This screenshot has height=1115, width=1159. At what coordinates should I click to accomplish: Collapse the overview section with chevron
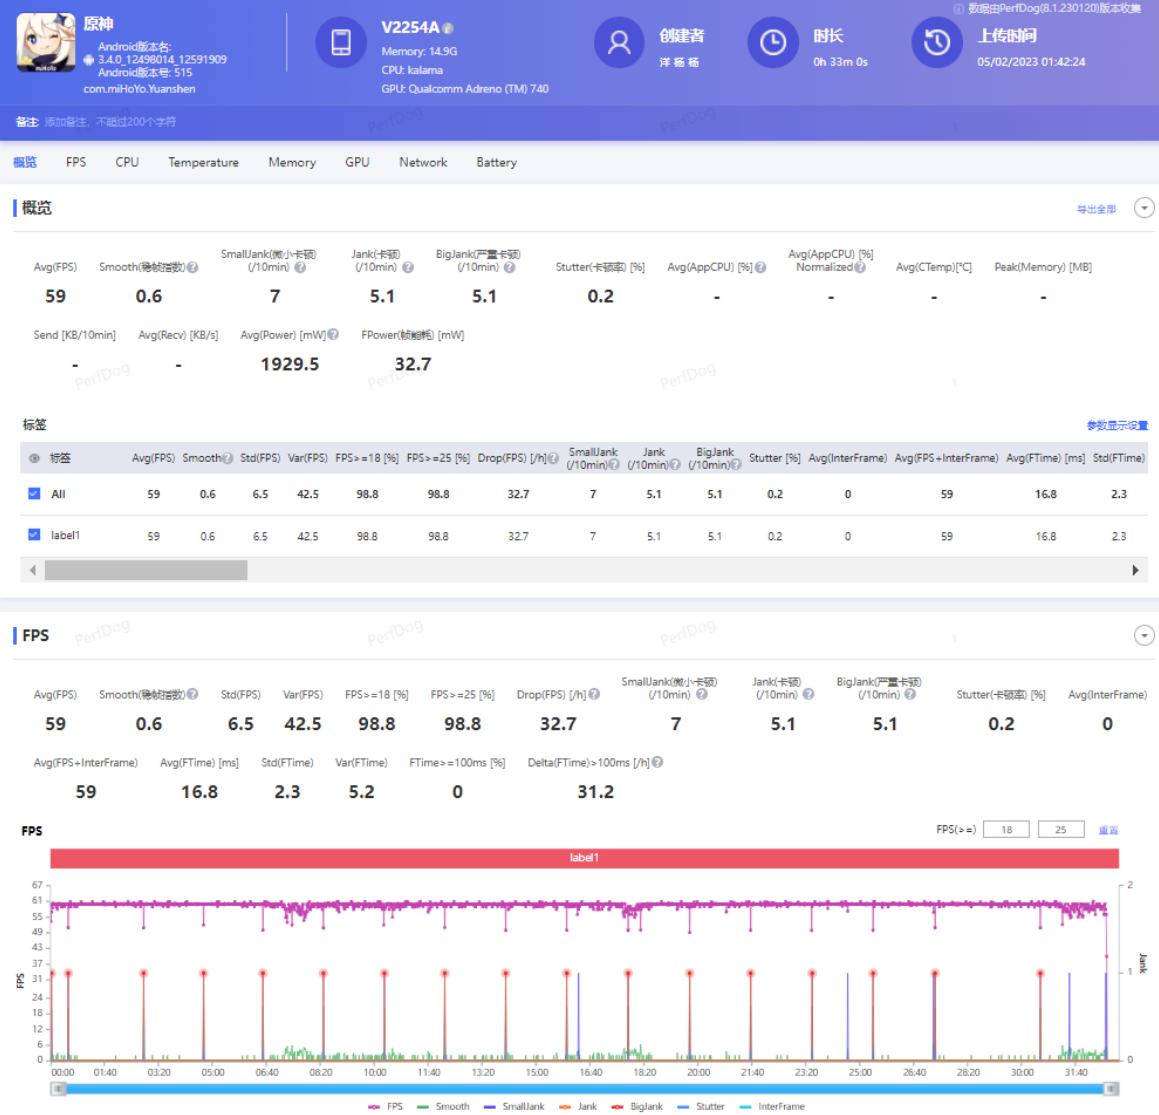(1144, 208)
